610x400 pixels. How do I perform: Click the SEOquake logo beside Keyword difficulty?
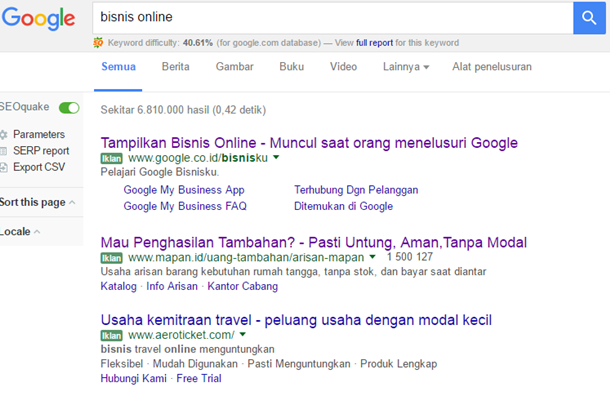[x=98, y=42]
